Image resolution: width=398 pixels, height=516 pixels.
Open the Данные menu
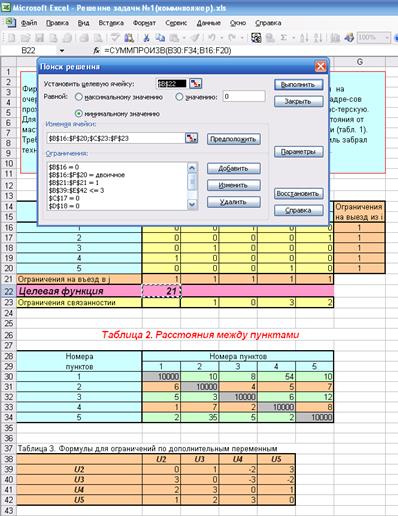(x=209, y=23)
